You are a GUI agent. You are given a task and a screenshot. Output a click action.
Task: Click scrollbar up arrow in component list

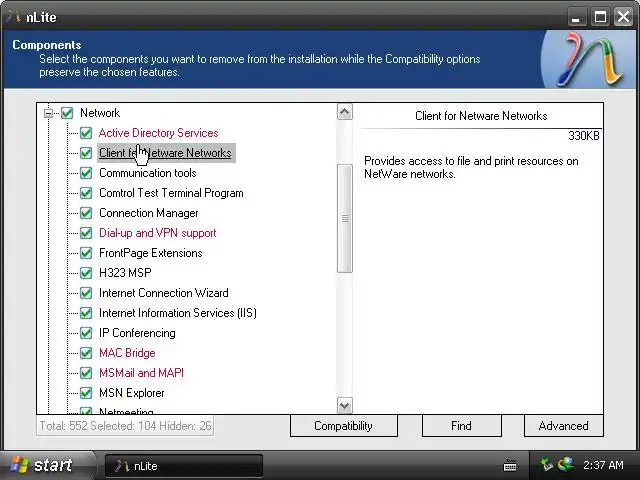tap(345, 112)
